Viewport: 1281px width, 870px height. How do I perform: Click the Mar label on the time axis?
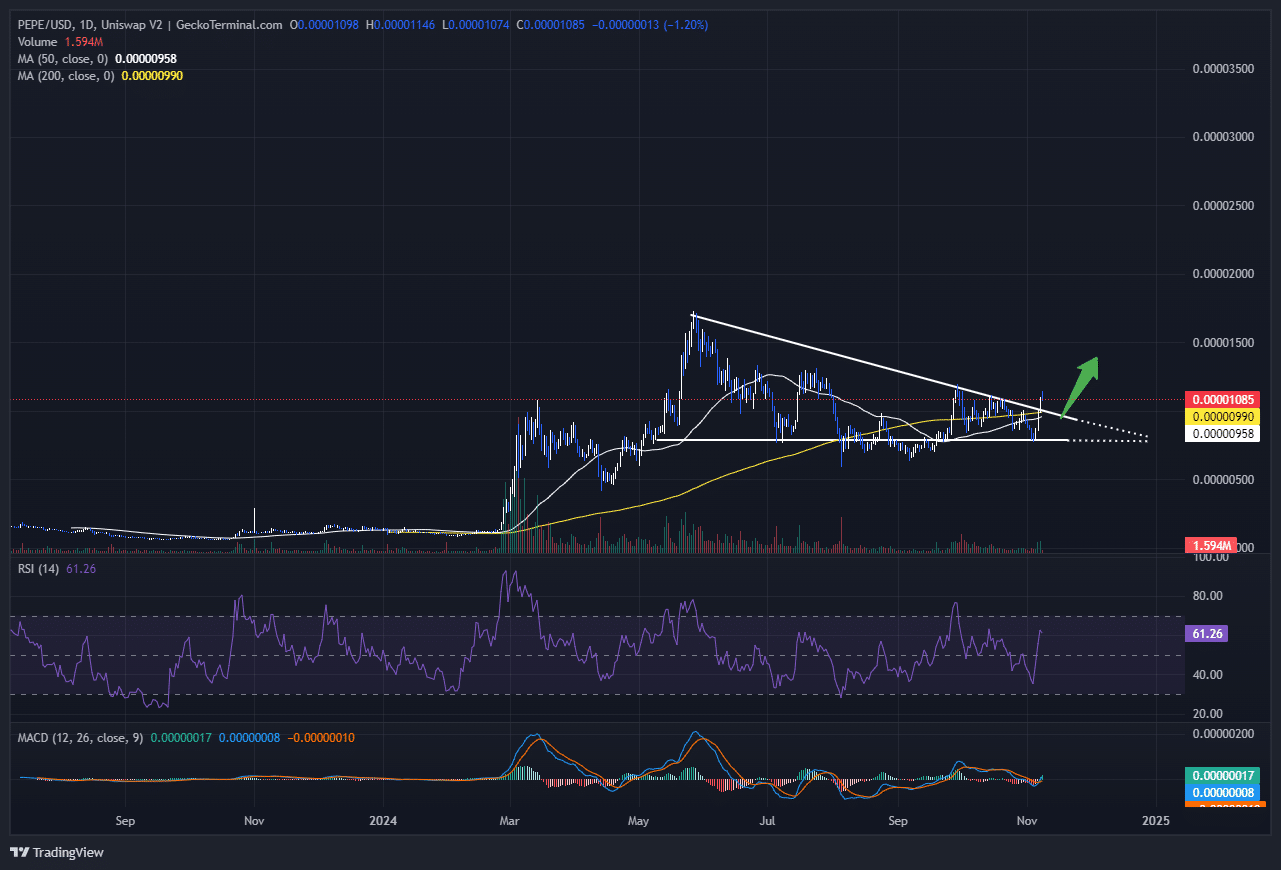tap(510, 821)
